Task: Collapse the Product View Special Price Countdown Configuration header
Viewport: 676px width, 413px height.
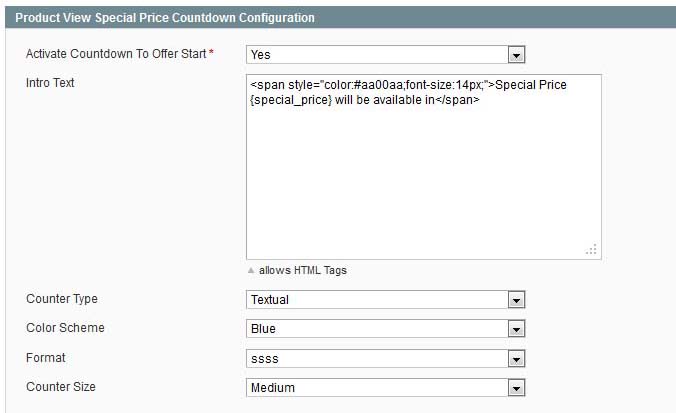Action: click(341, 18)
